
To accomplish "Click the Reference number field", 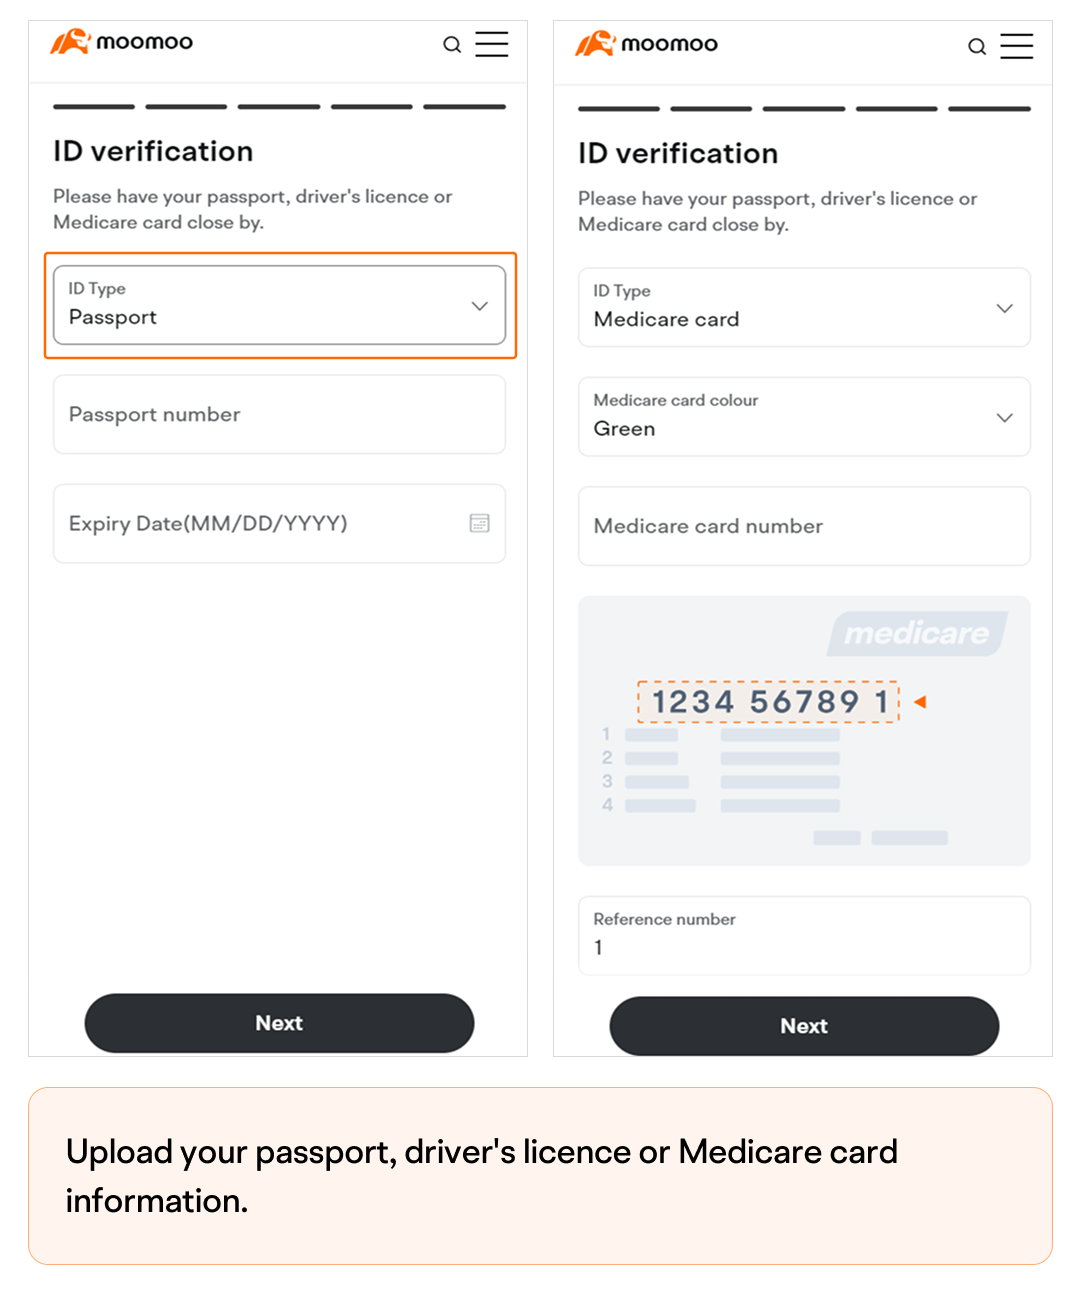I will [x=804, y=935].
